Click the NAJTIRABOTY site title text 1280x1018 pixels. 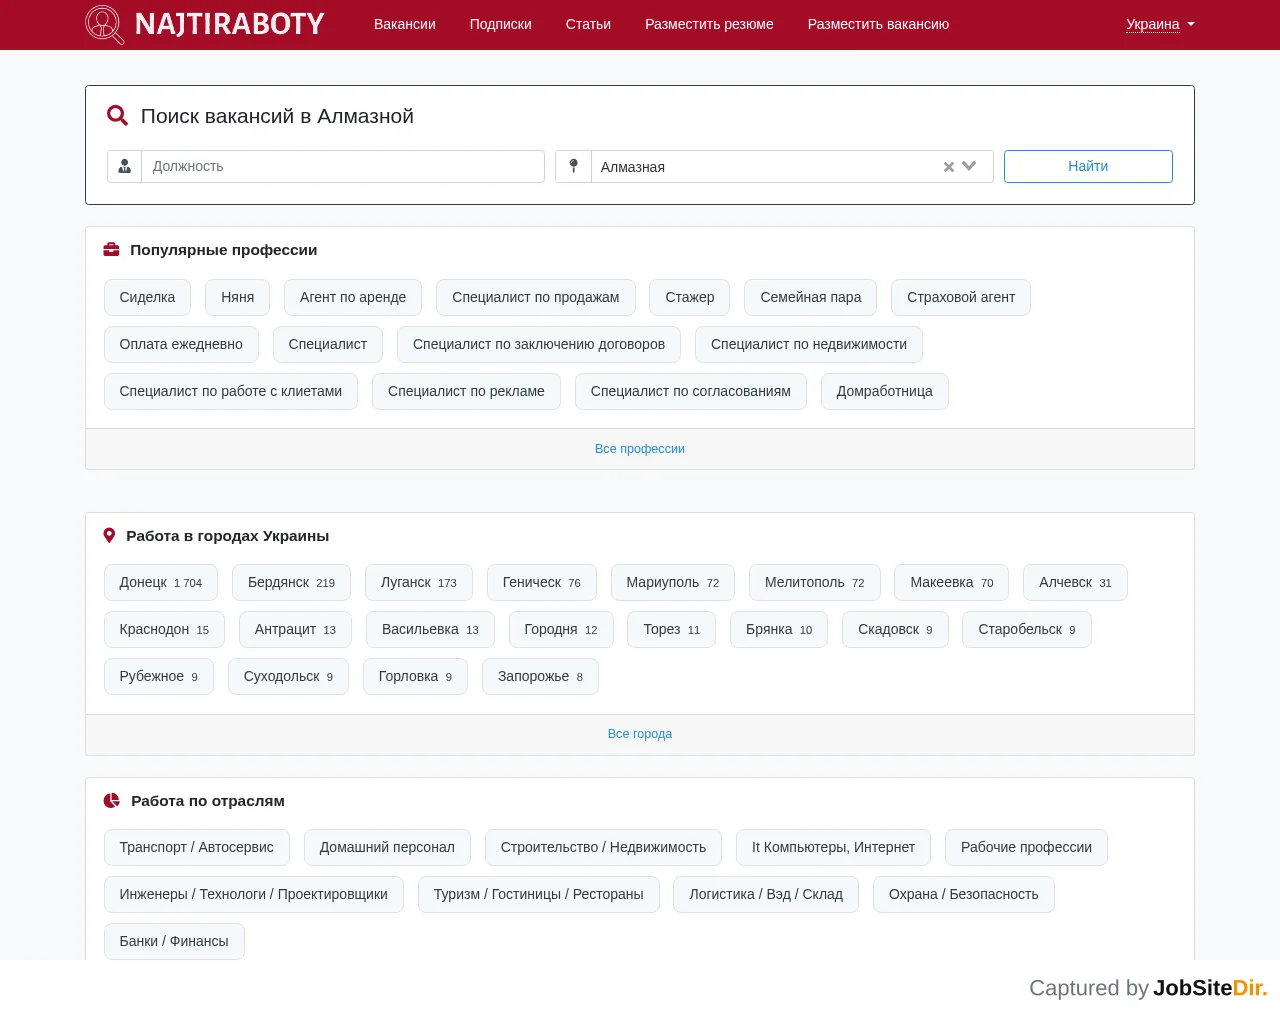coord(230,24)
